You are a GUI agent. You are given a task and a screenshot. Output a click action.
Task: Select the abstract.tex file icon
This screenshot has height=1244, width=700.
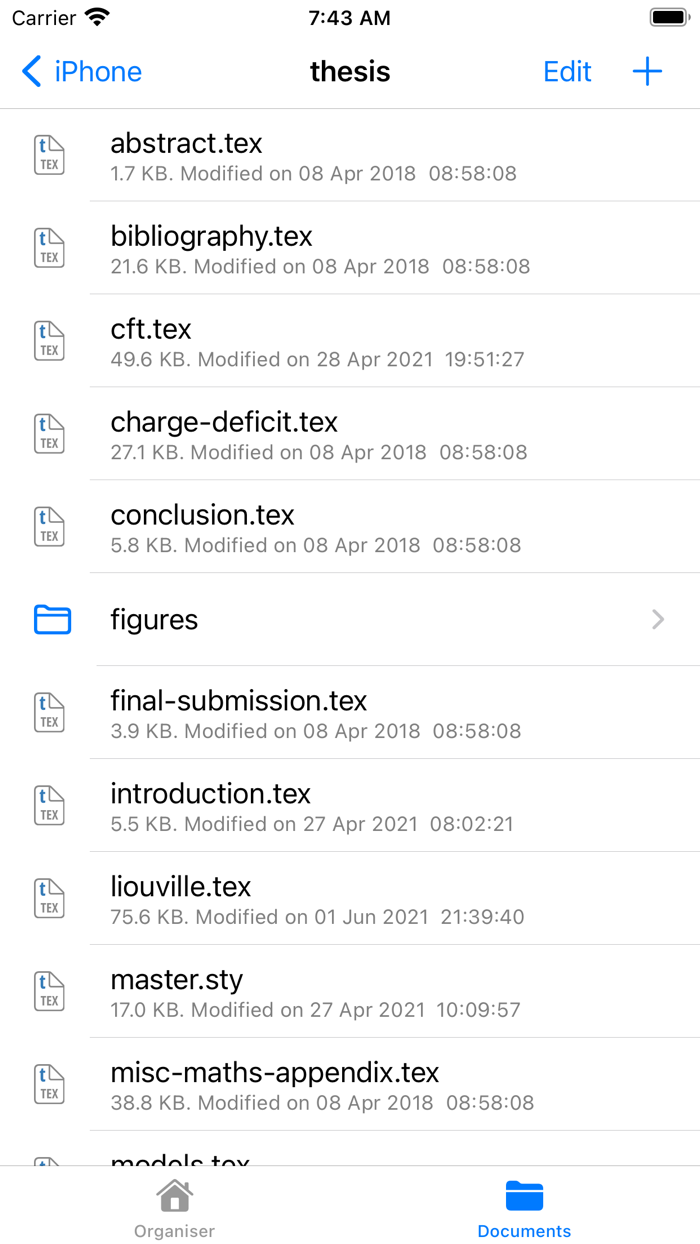coord(48,155)
